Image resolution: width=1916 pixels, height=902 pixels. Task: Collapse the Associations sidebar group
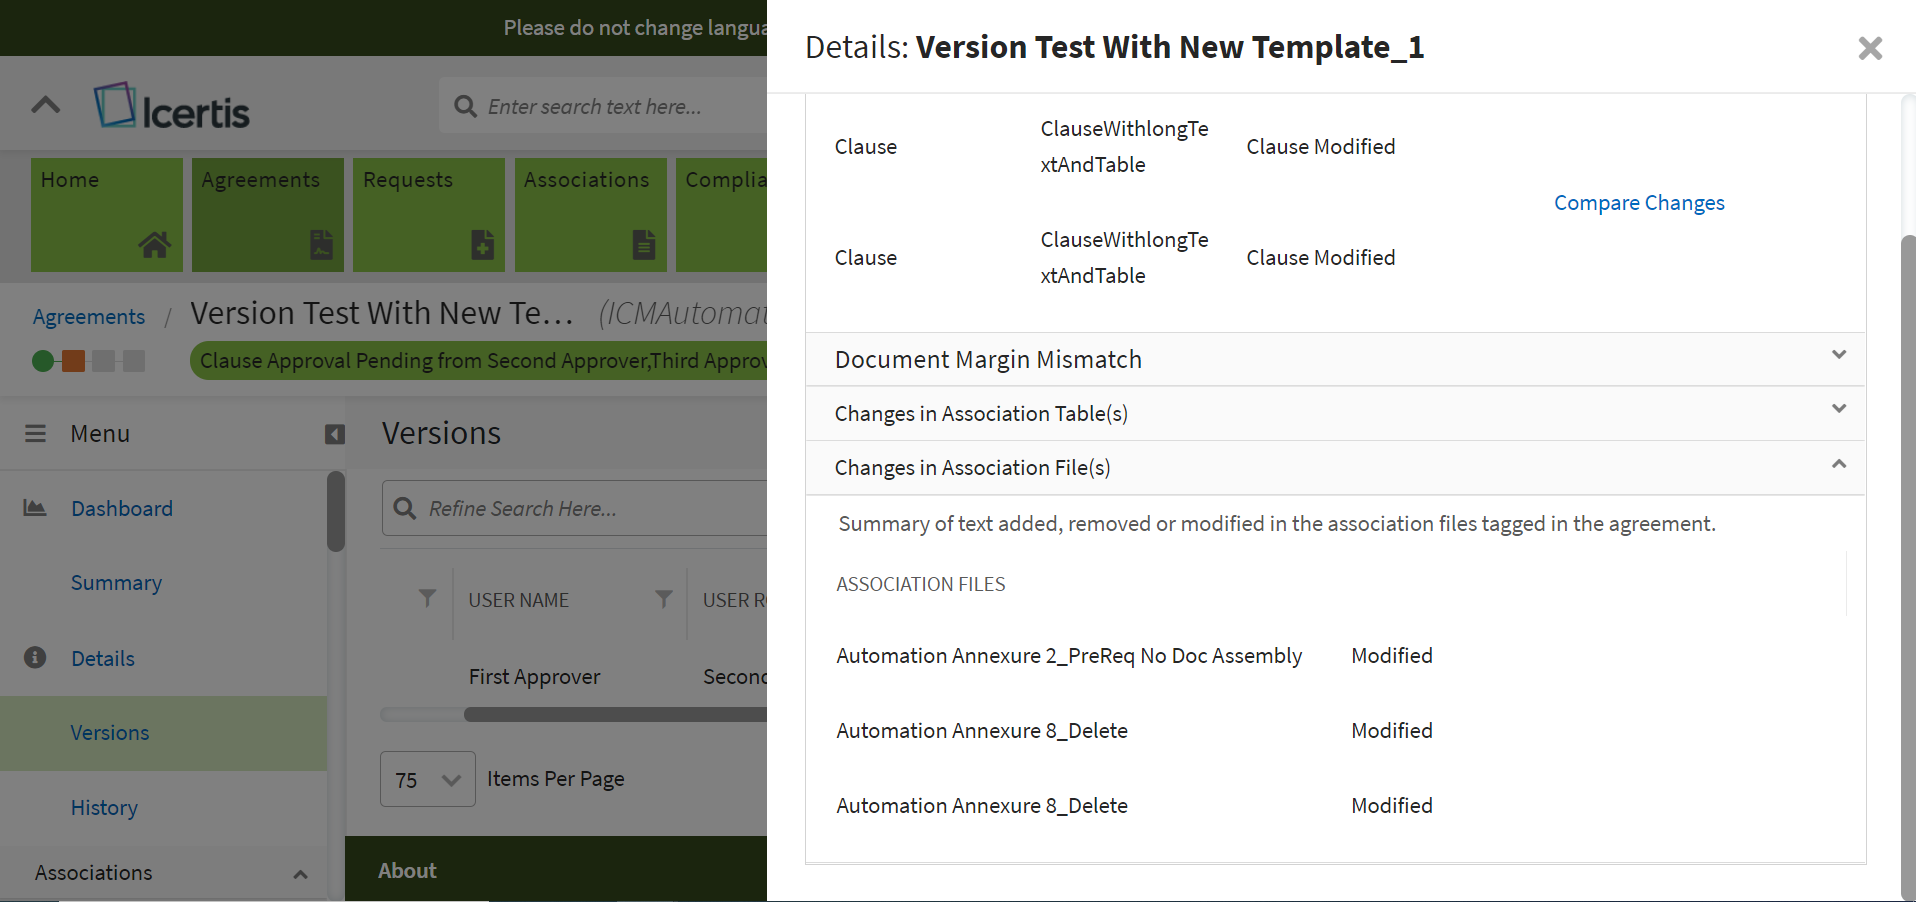[300, 874]
